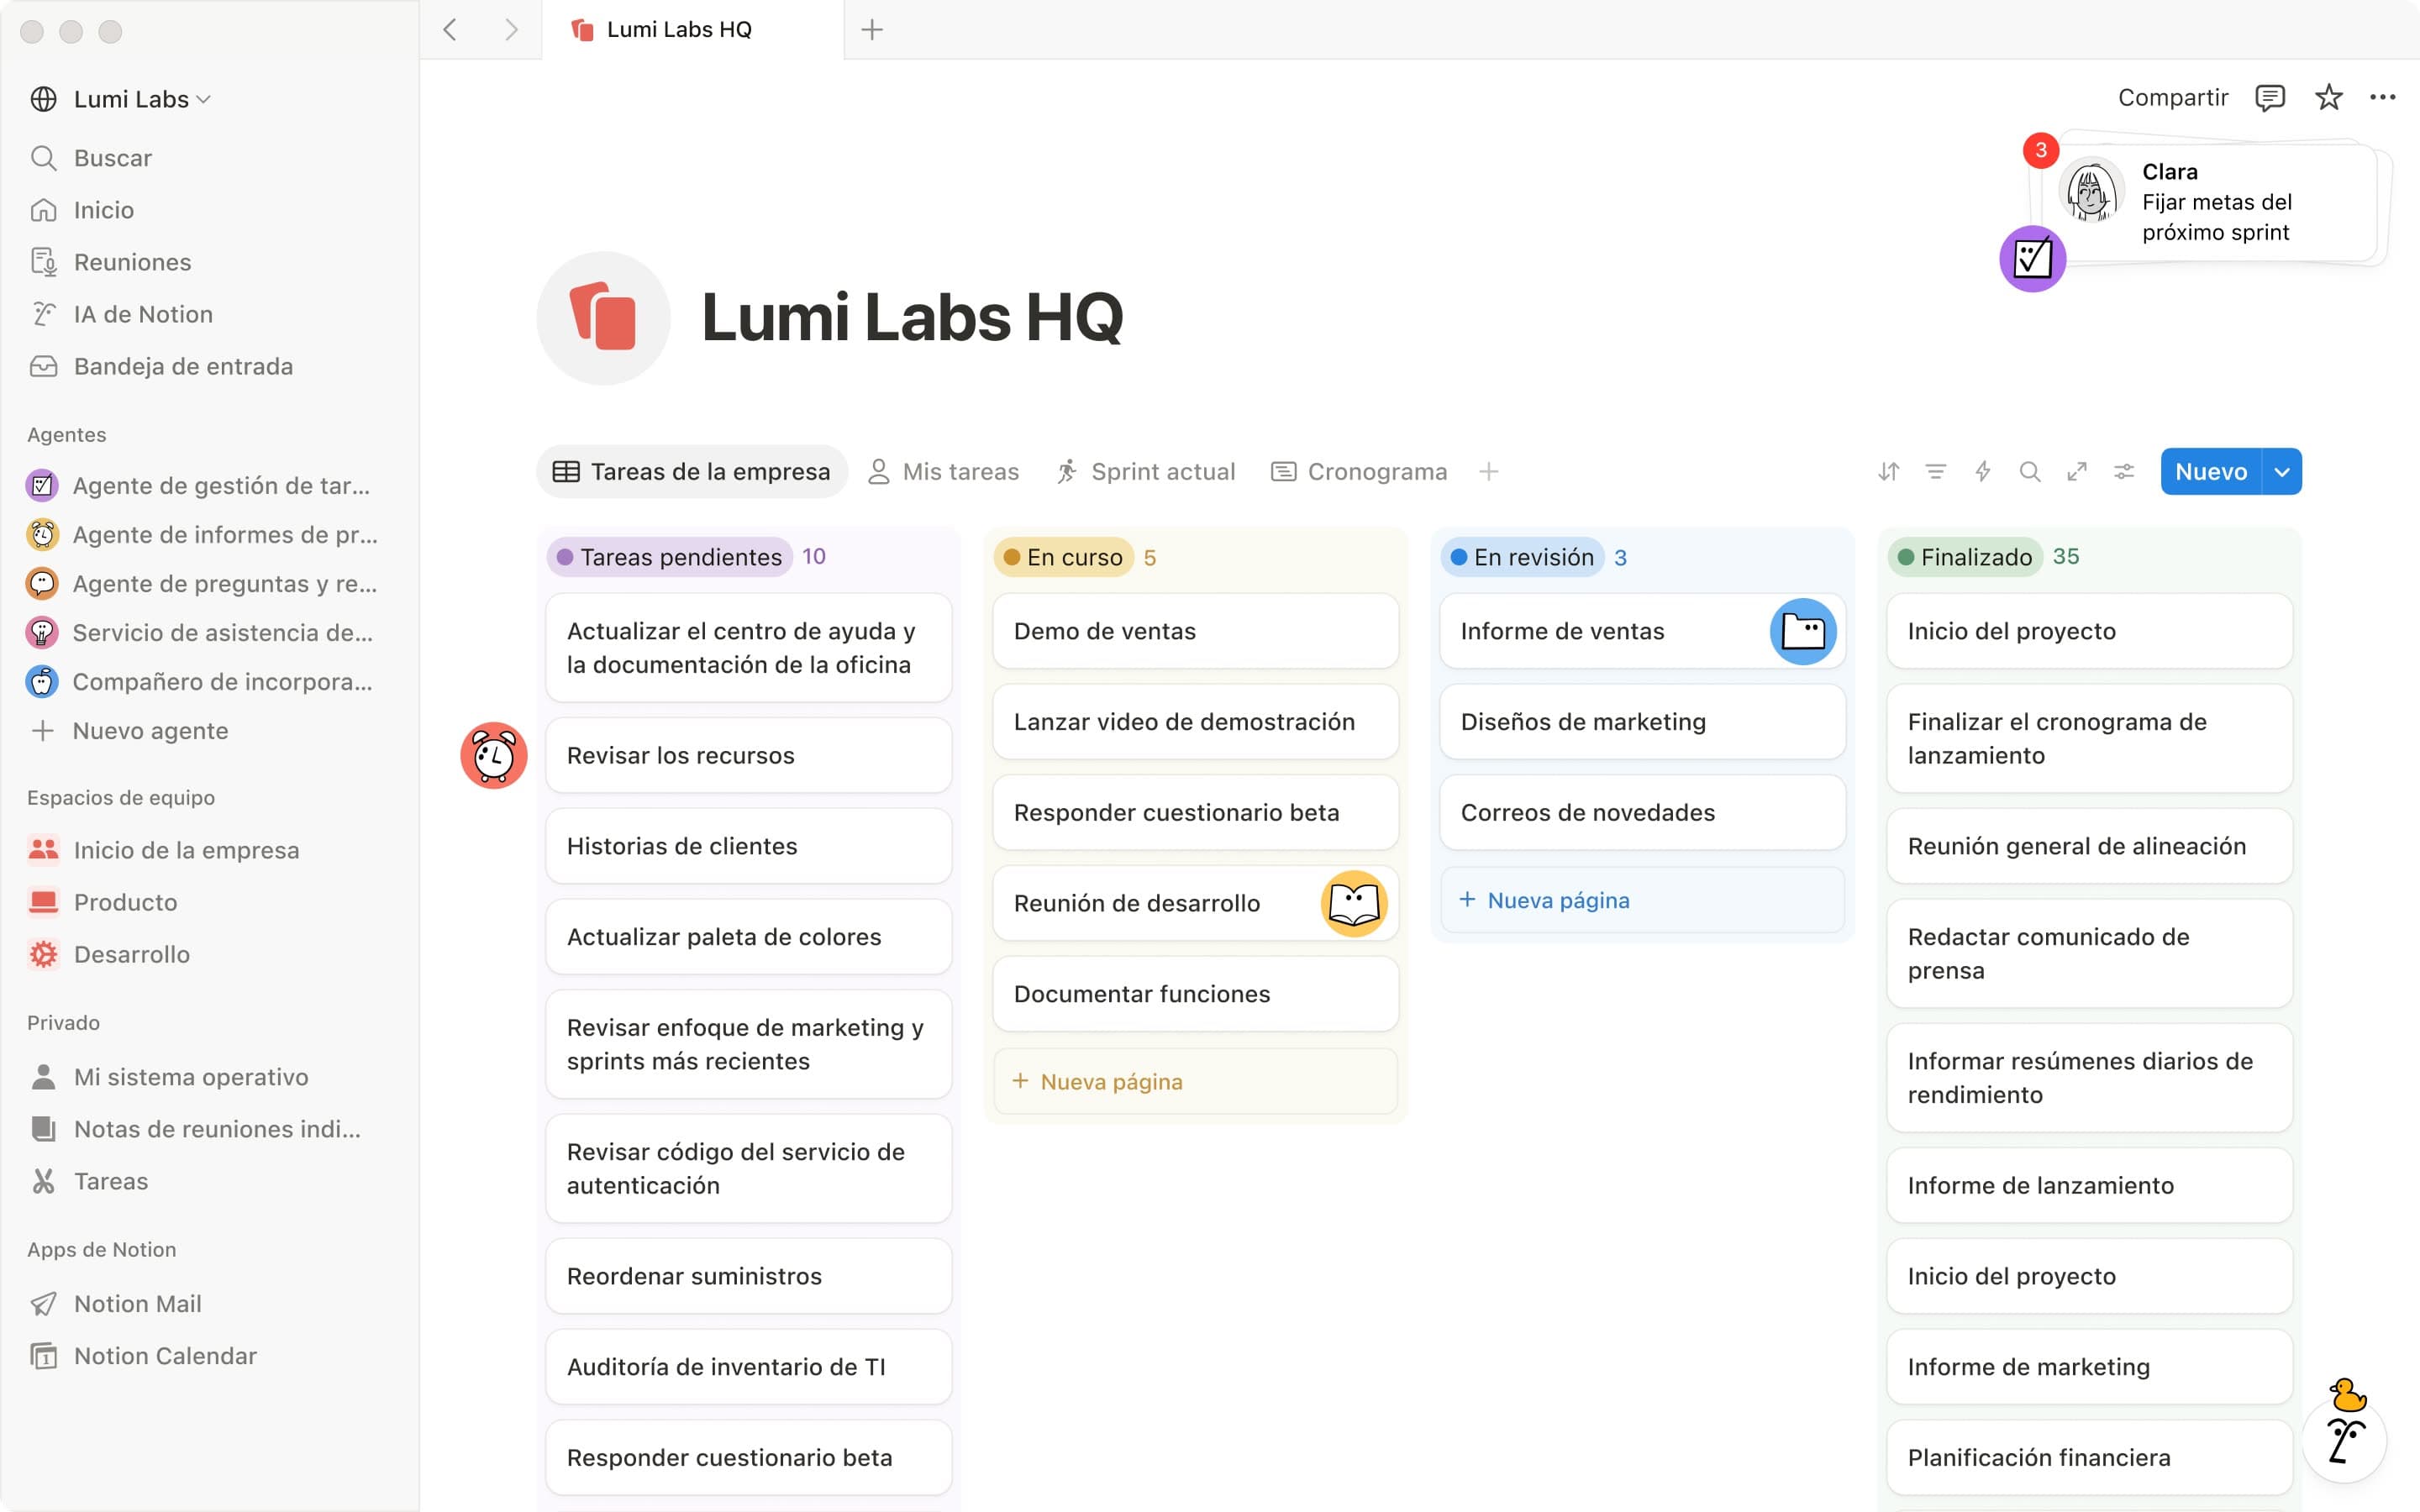Switch to the Mis tareas tab
The image size is (2420, 1512).
click(x=944, y=471)
